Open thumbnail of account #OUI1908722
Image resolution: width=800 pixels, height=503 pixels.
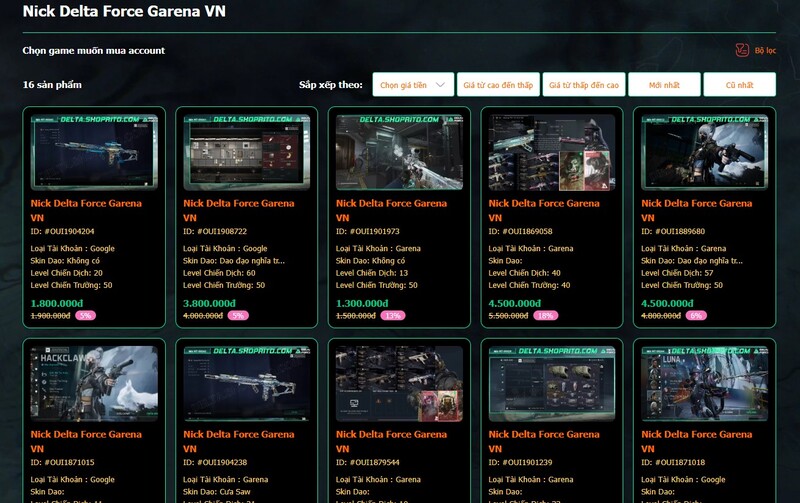pyautogui.click(x=246, y=152)
